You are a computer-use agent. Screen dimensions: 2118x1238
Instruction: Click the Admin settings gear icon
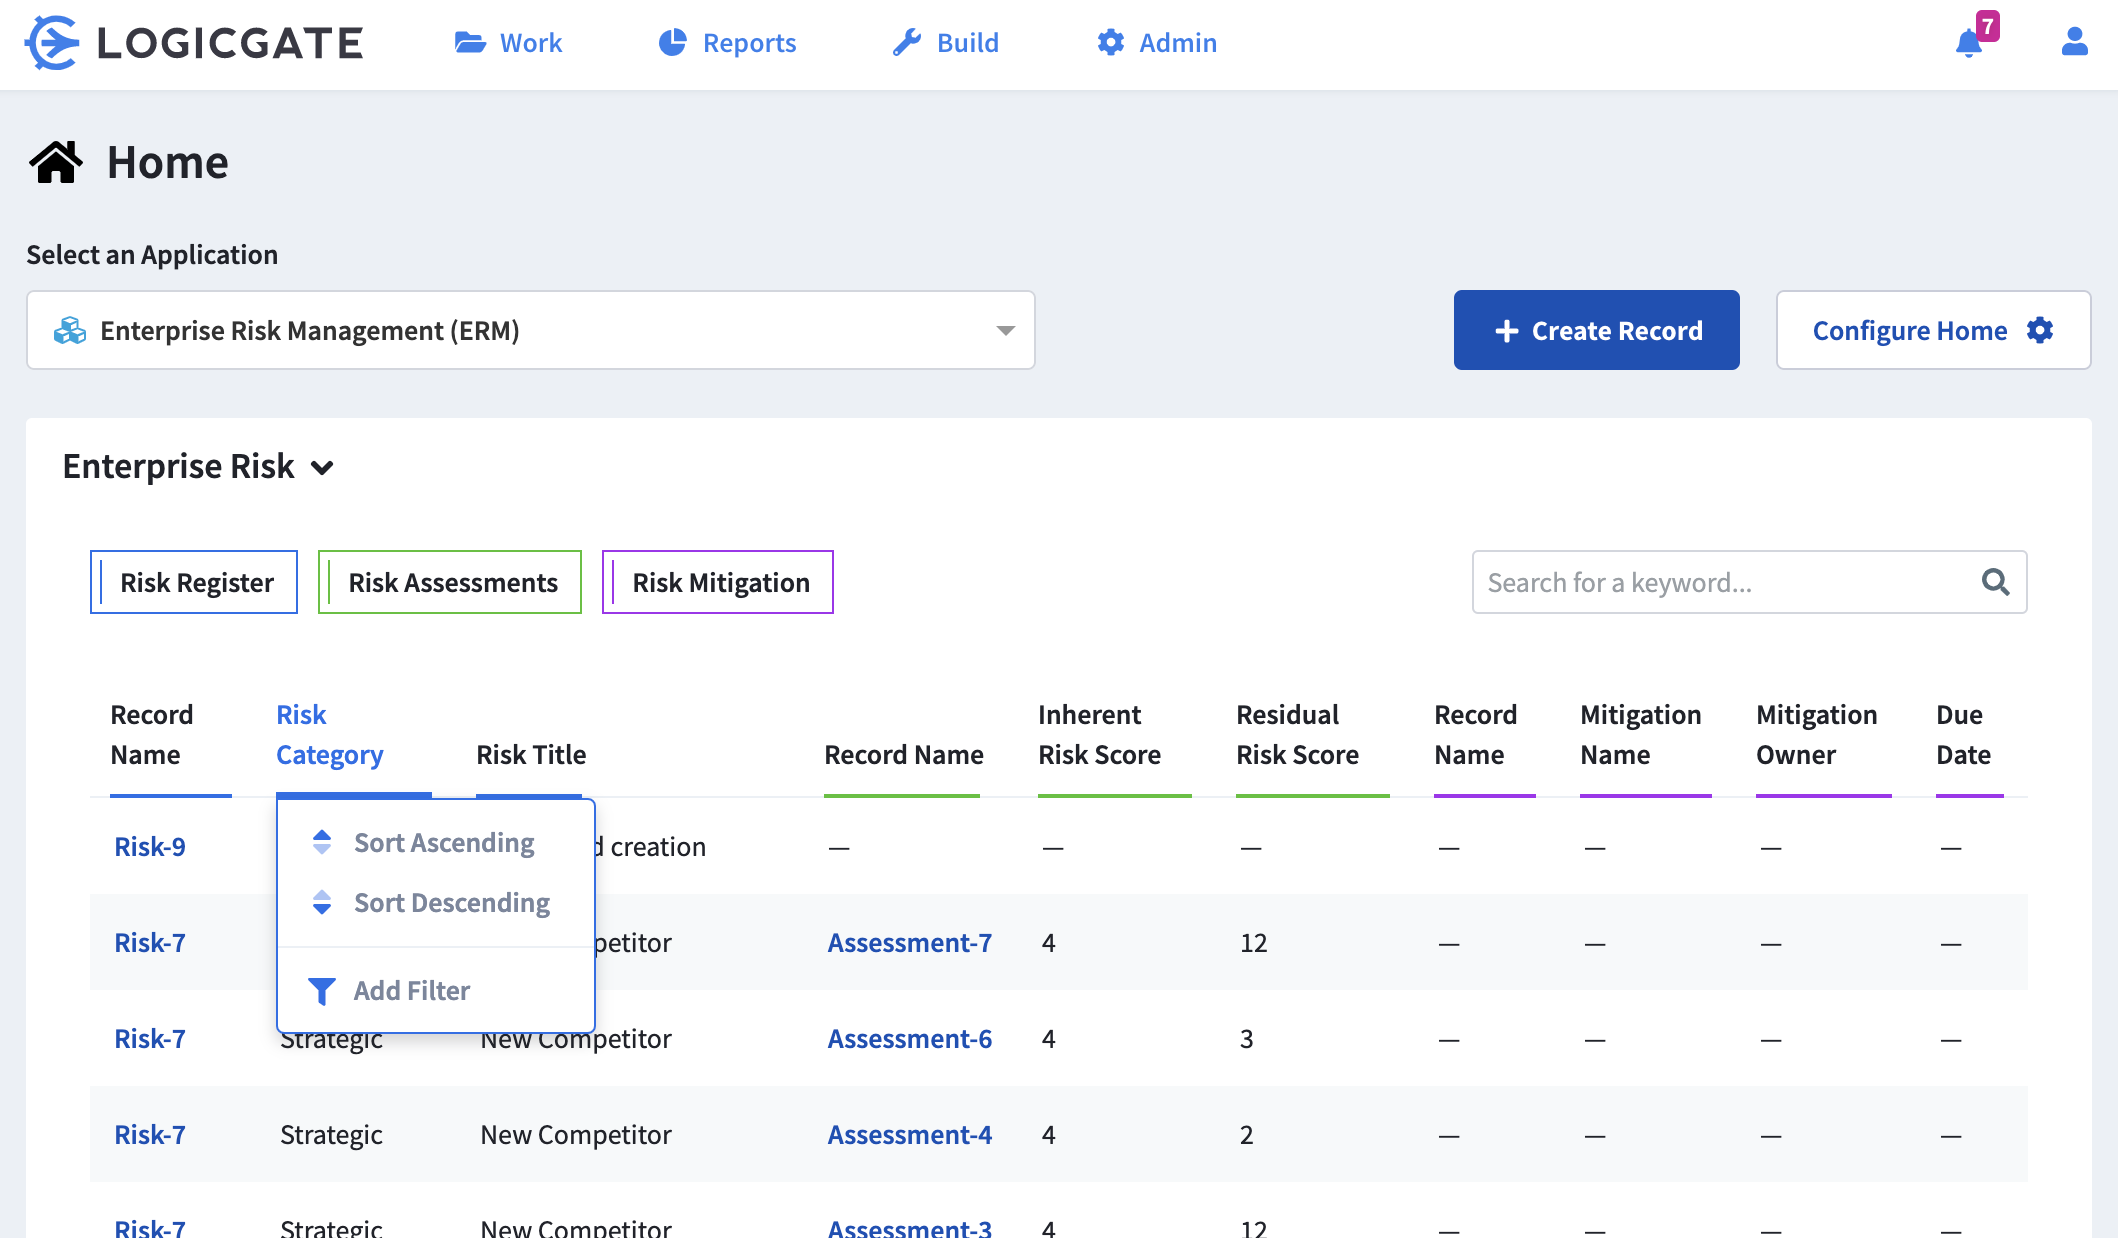point(1110,41)
